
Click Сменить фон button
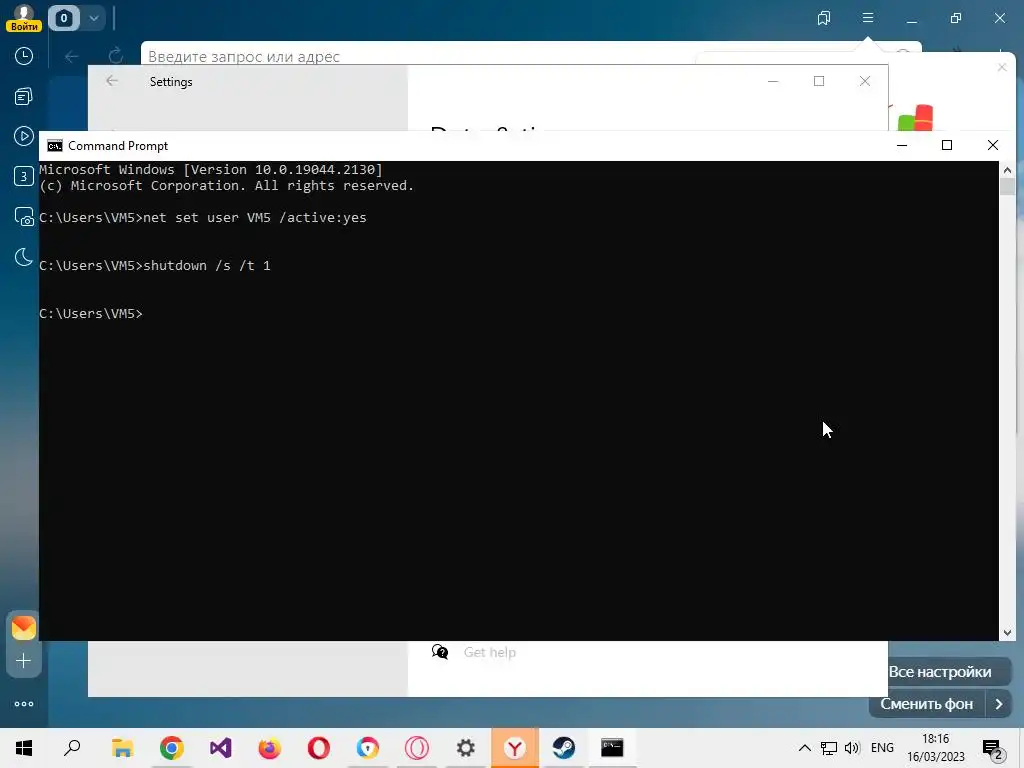pos(927,704)
